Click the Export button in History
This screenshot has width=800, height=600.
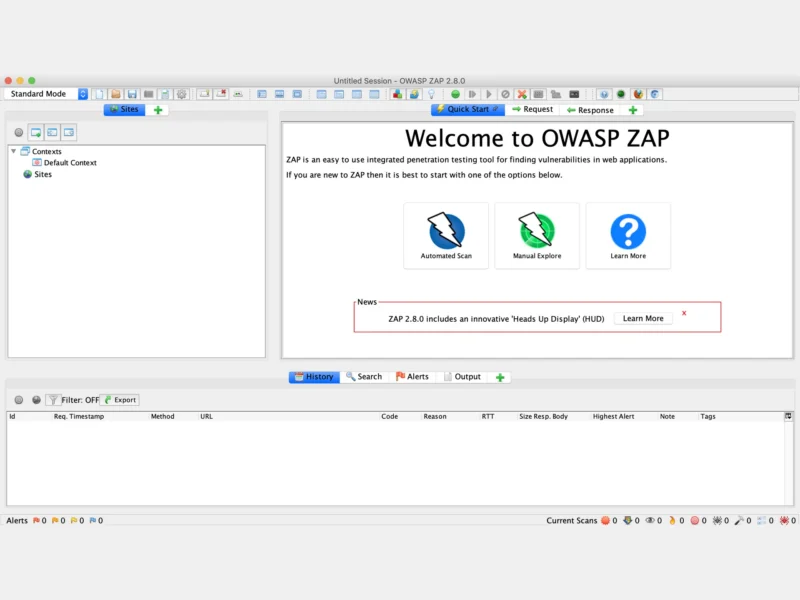pyautogui.click(x=120, y=400)
